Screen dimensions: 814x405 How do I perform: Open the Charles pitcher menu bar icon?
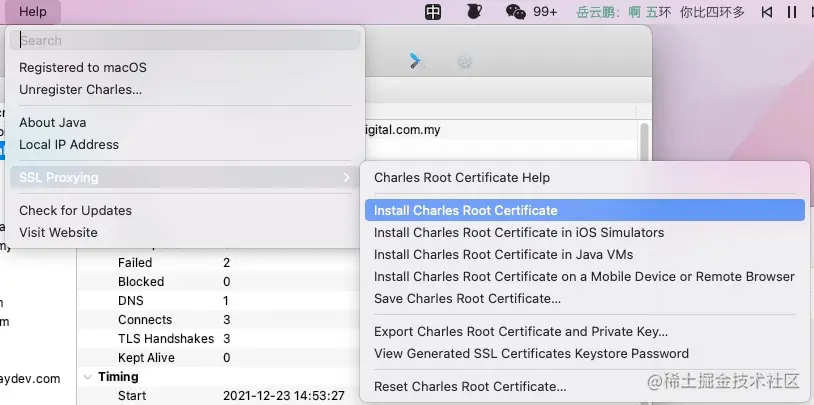[474, 11]
